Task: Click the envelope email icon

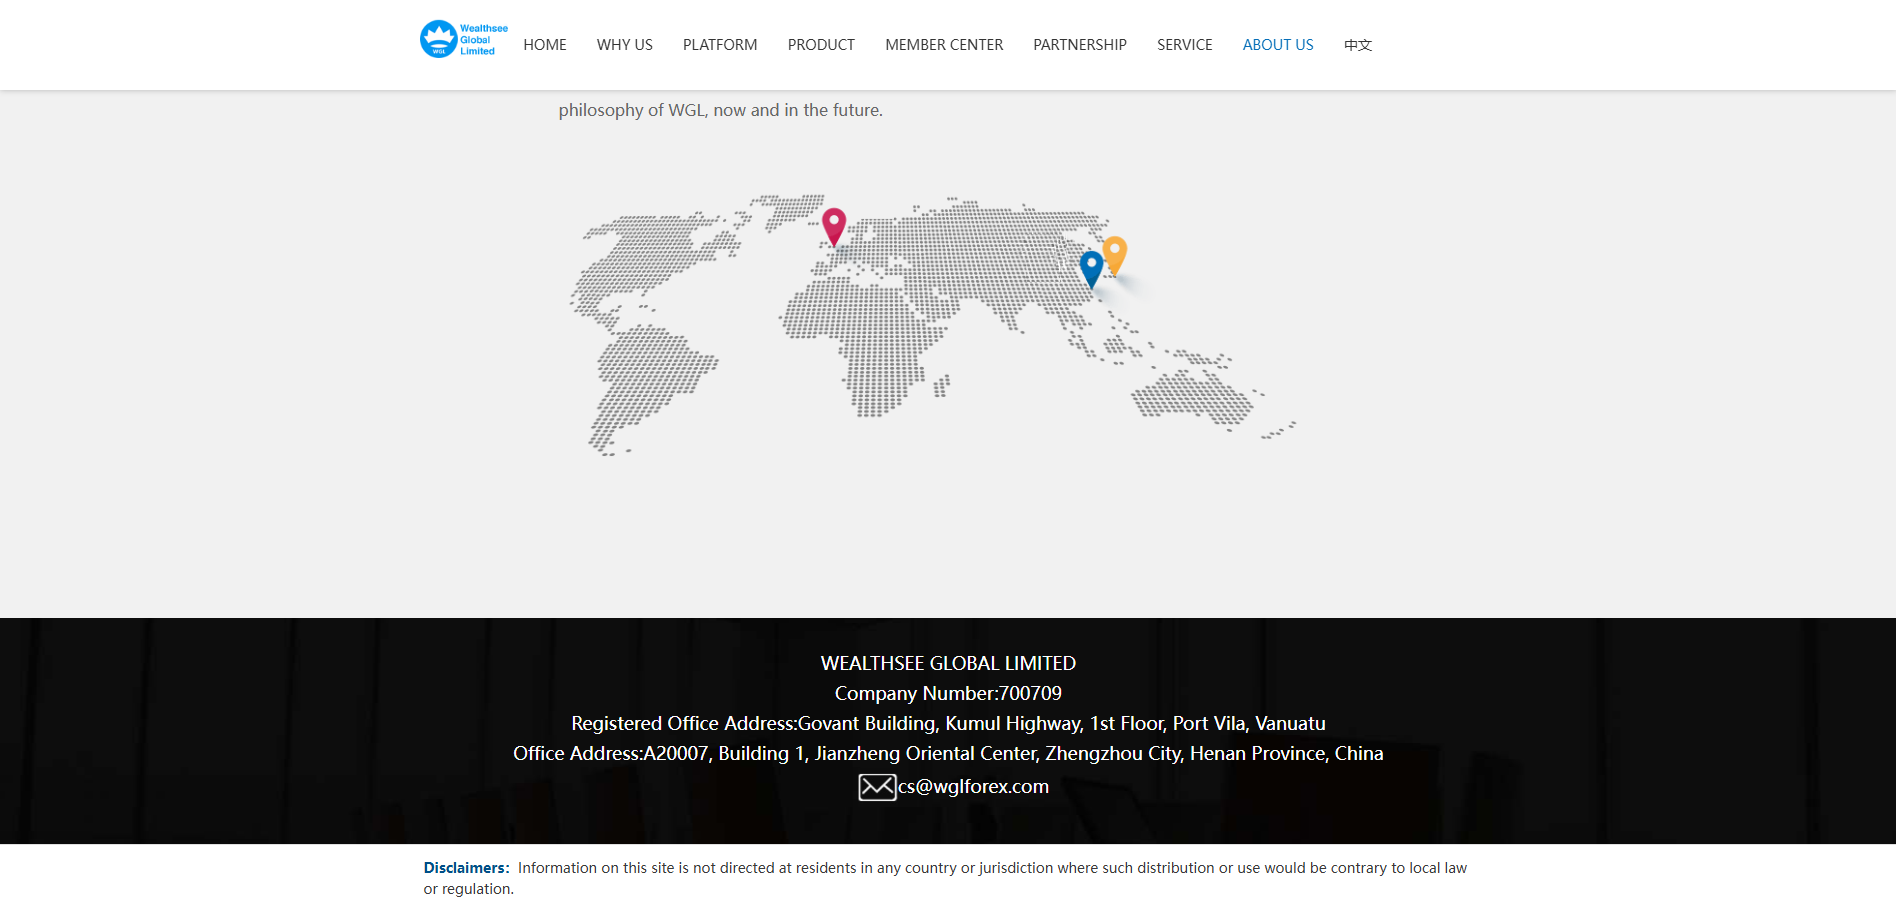Action: tap(877, 787)
